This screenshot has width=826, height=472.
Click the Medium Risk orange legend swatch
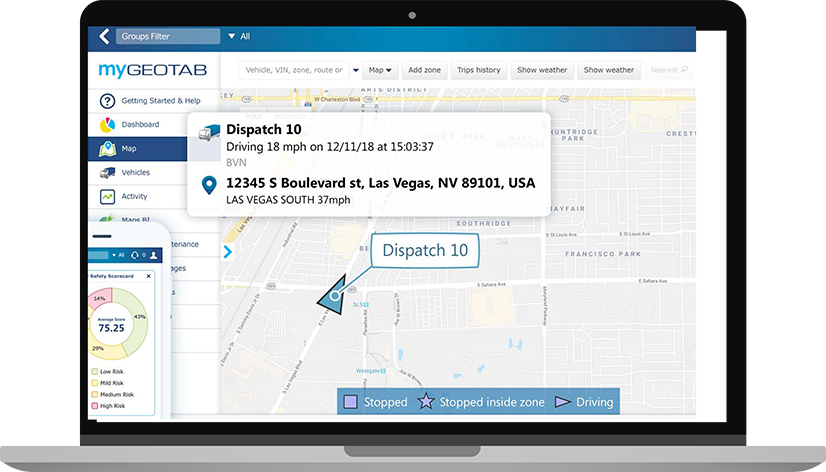(x=95, y=394)
